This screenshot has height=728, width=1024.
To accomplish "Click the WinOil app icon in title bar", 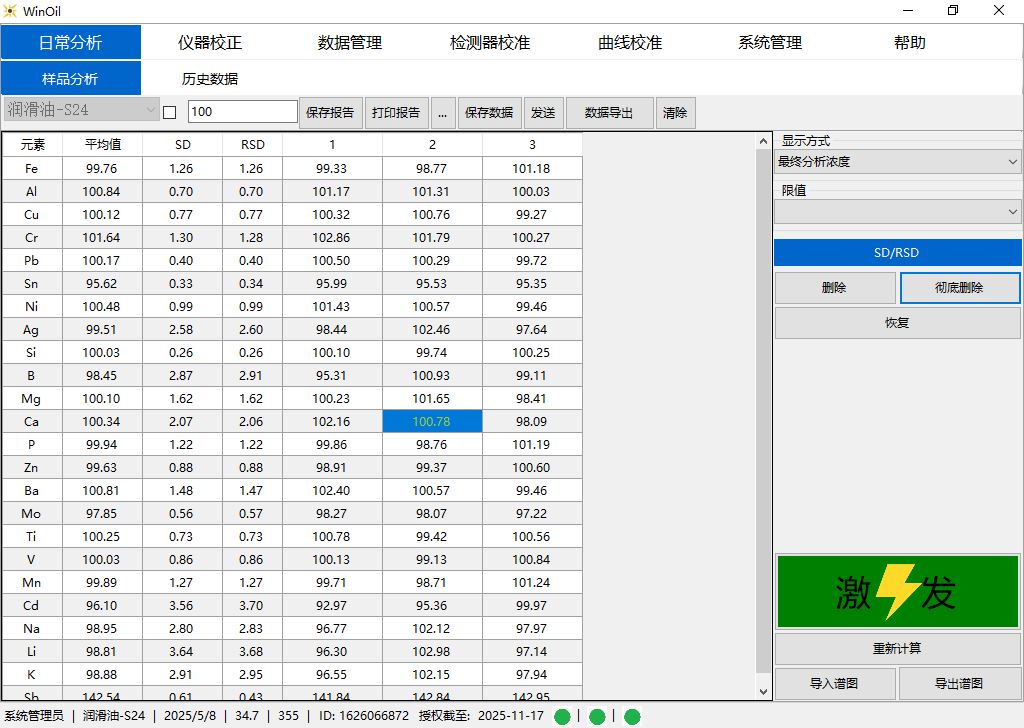I will tap(10, 10).
